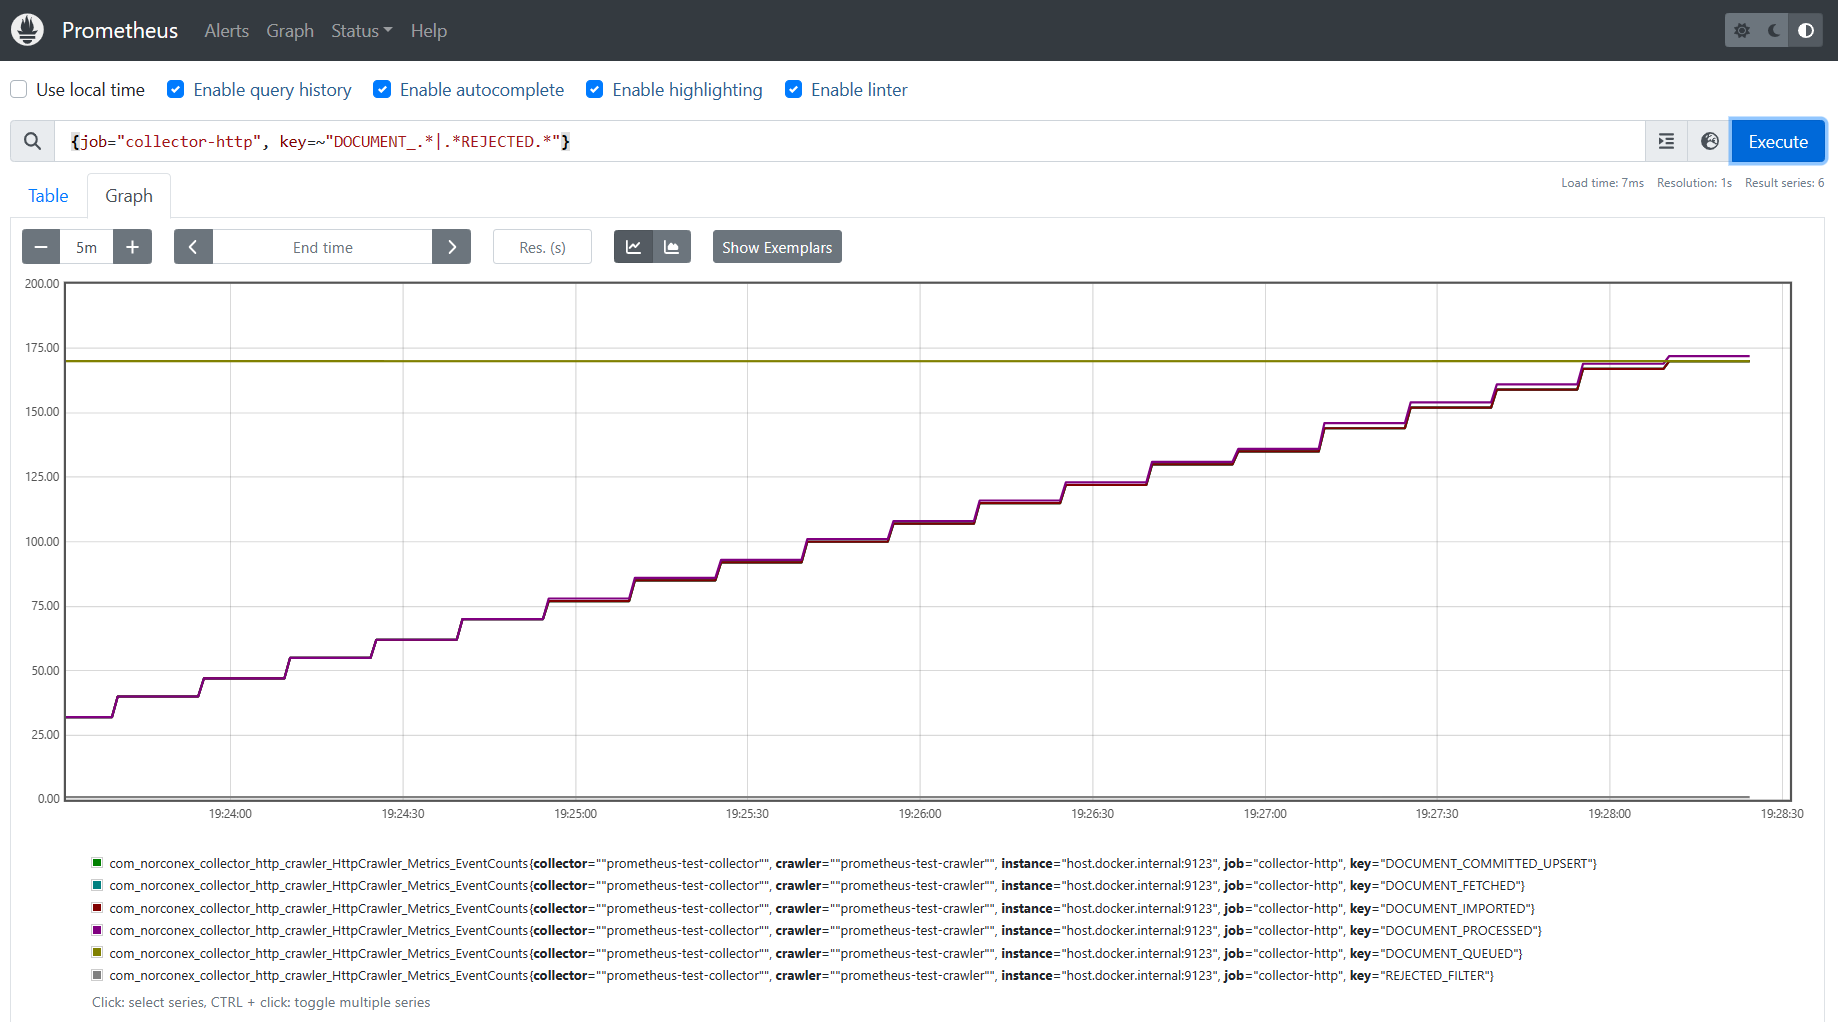Open the Alerts page

coord(226,31)
